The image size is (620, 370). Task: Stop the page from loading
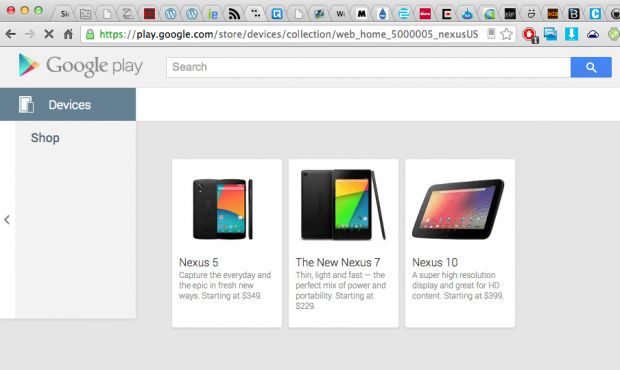click(x=49, y=34)
